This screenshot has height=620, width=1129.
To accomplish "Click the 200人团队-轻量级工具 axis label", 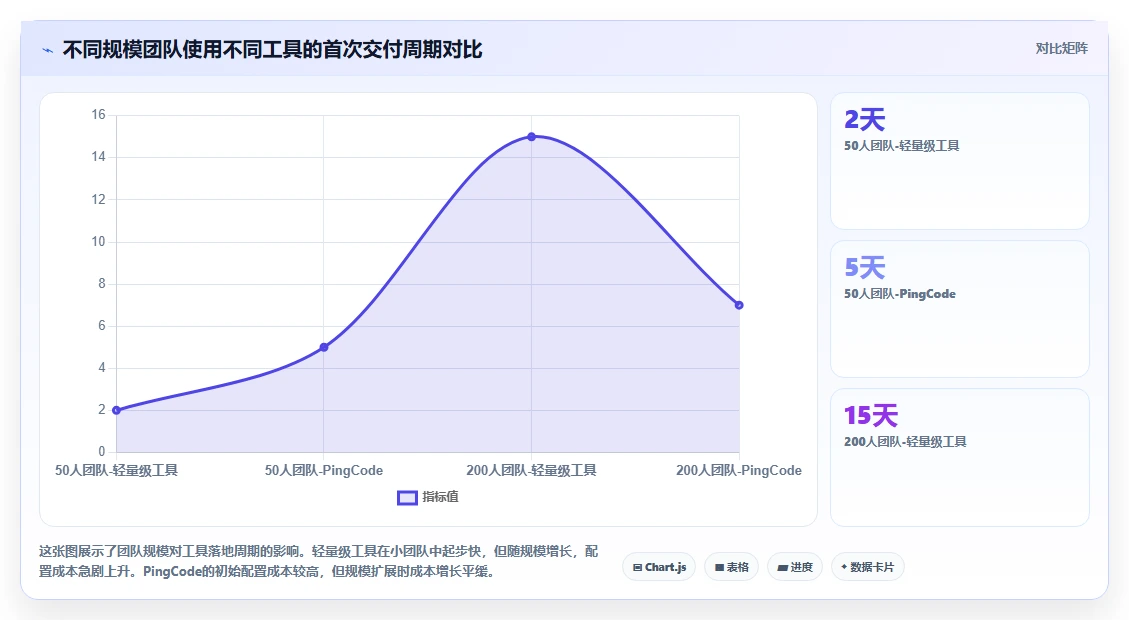I will (x=531, y=470).
